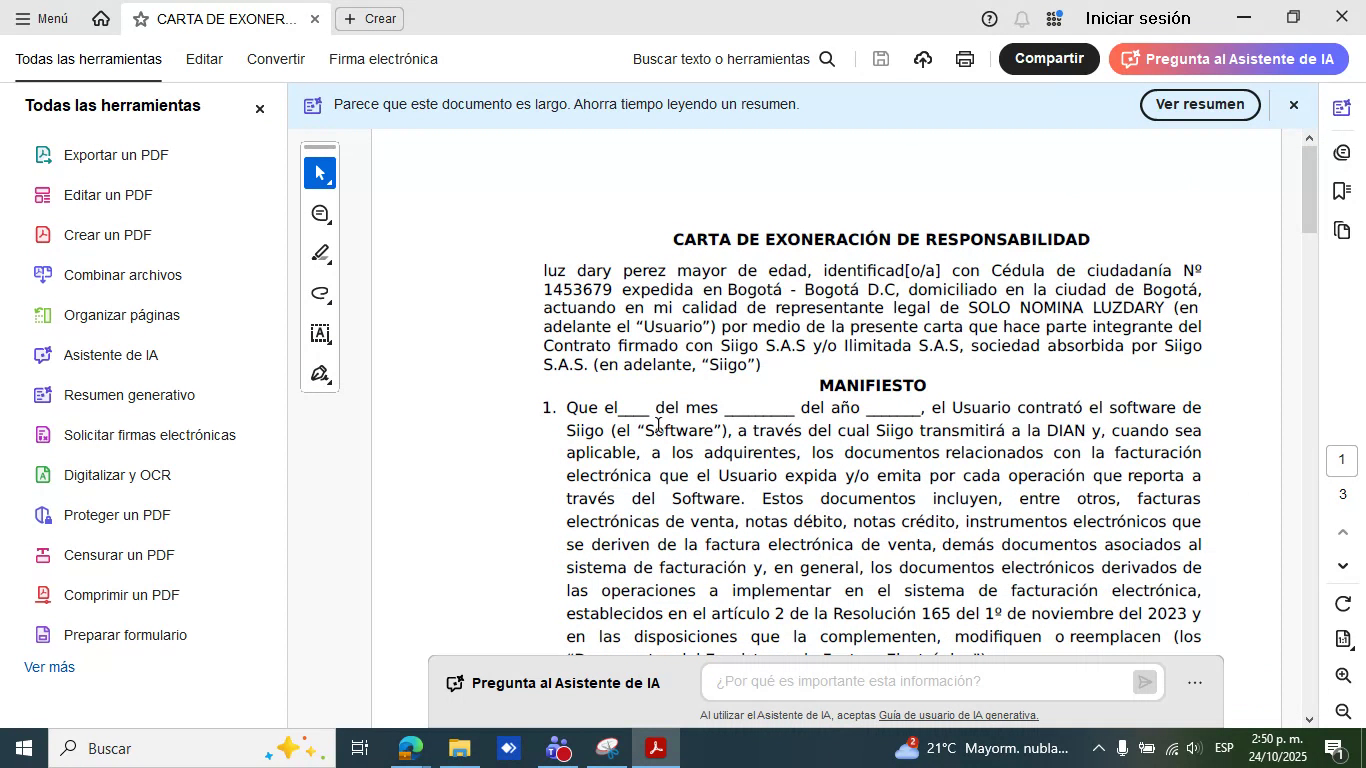Open Microsoft Edge in taskbar

pyautogui.click(x=410, y=748)
